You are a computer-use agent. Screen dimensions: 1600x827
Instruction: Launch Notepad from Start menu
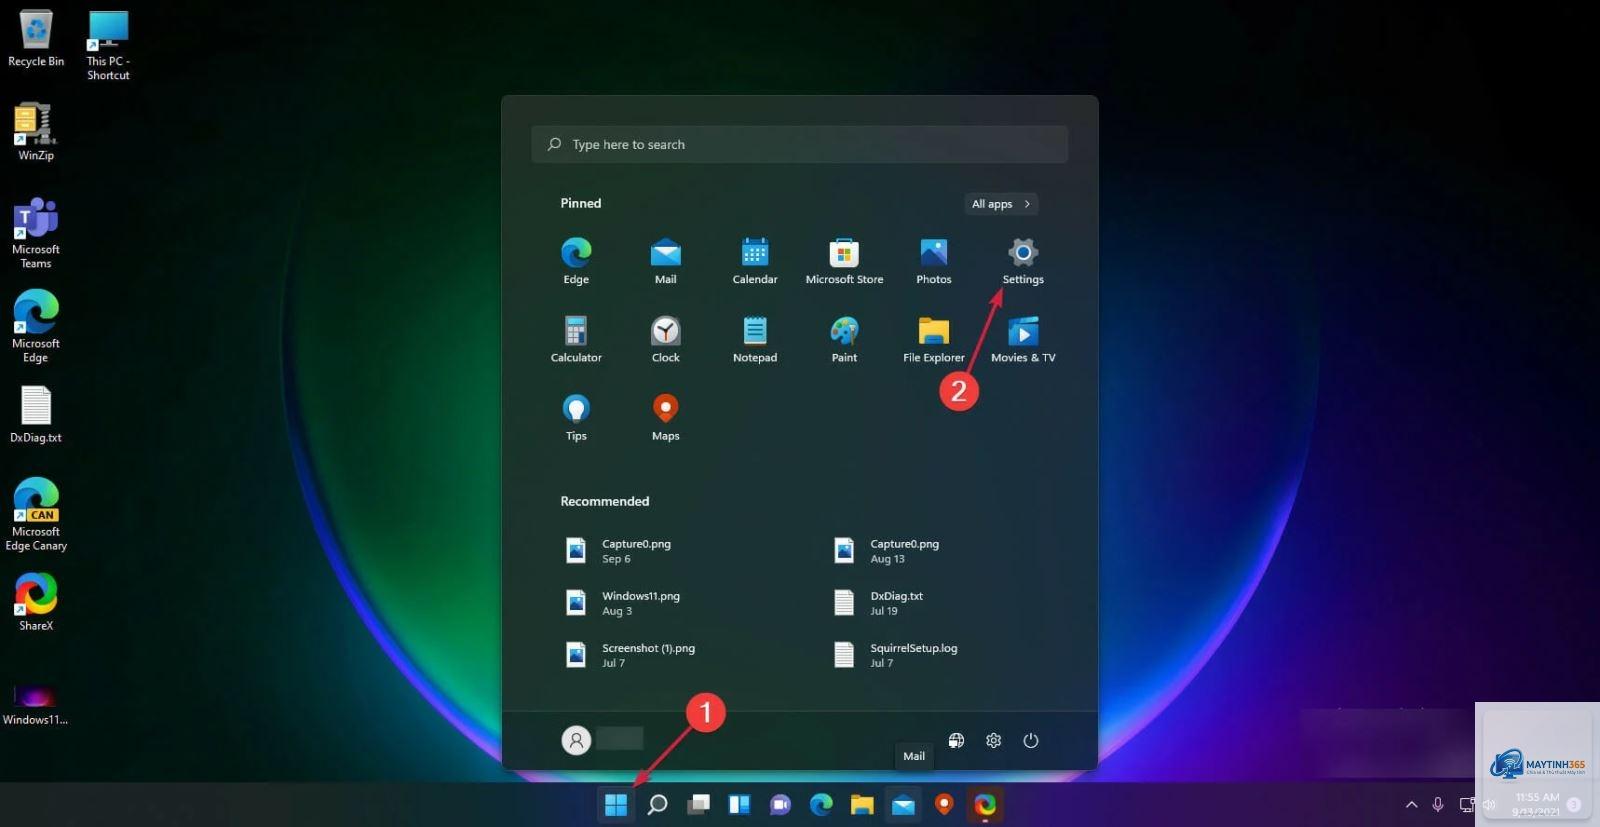(755, 339)
